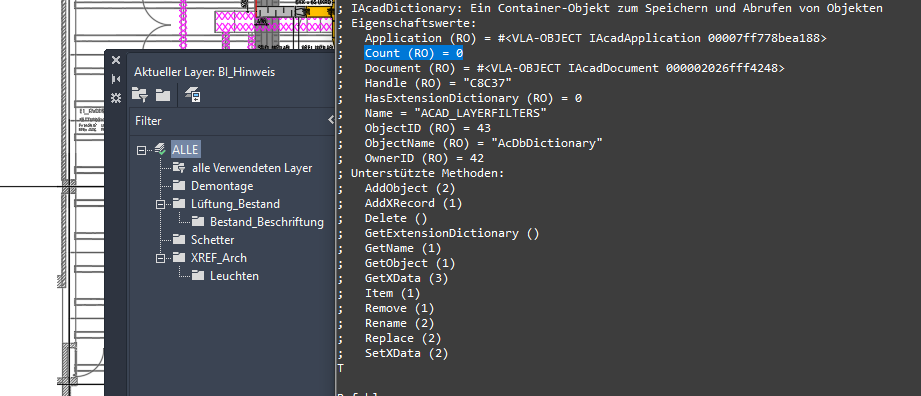
Task: Click the XREF_Arch folder icon
Action: click(x=179, y=257)
